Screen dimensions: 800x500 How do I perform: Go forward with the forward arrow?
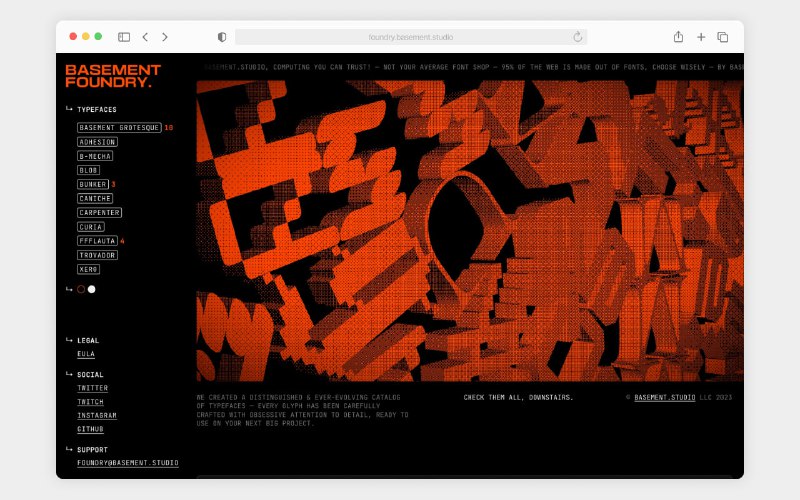(164, 37)
